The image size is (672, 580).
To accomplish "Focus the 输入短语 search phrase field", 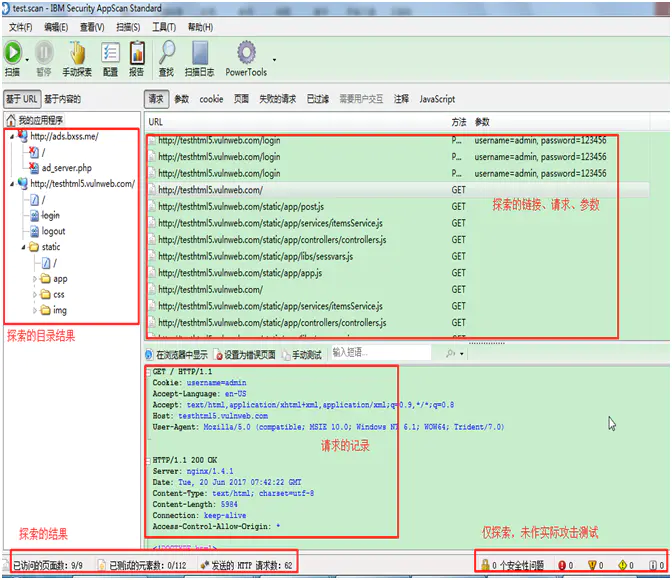I will tap(381, 353).
